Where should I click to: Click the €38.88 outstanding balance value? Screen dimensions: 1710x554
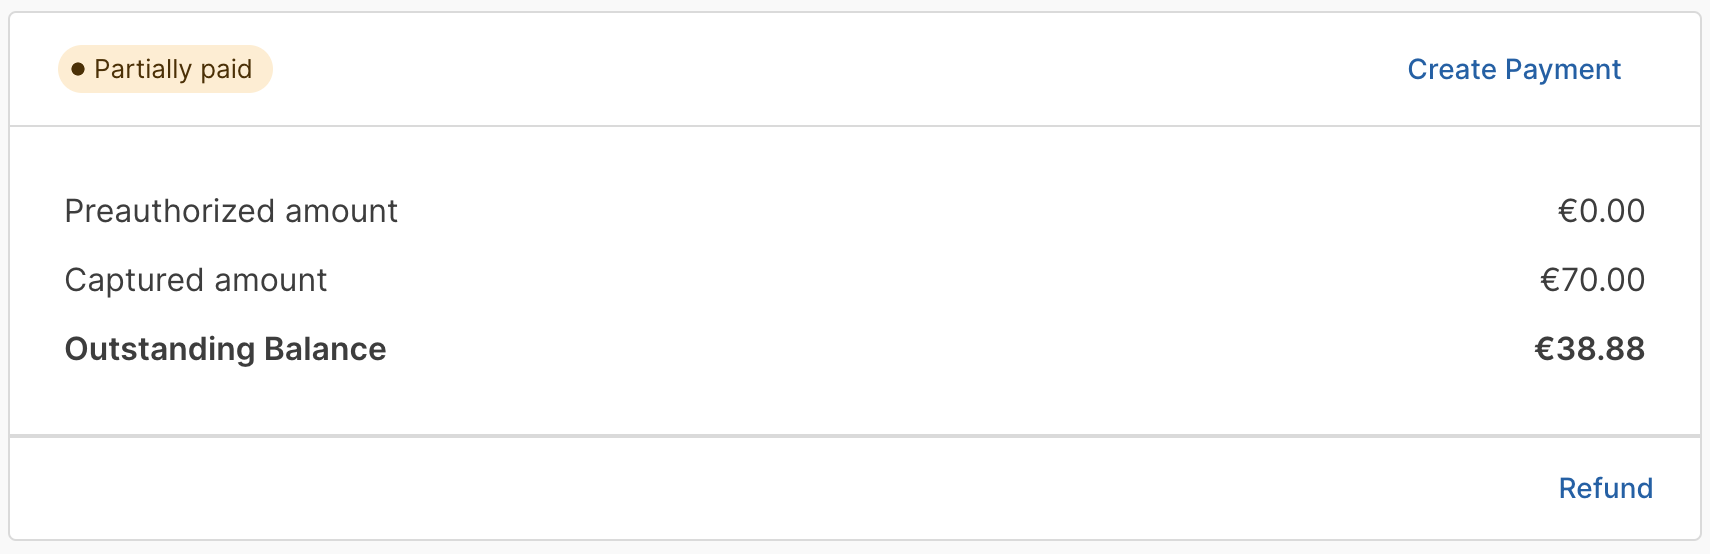(1589, 349)
